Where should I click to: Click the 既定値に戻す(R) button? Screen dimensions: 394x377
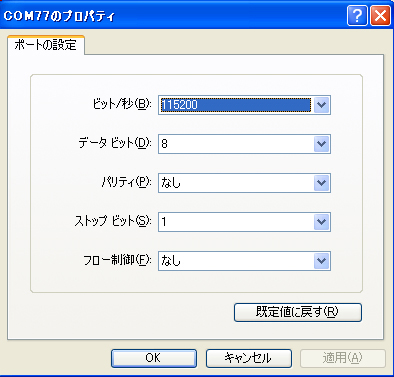pos(298,312)
